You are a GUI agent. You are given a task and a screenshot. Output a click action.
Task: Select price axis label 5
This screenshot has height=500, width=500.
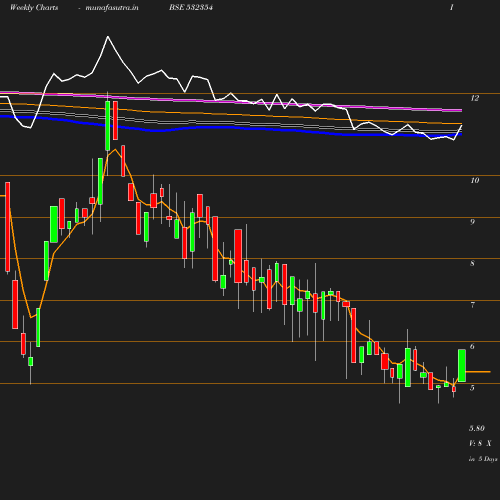[472, 388]
